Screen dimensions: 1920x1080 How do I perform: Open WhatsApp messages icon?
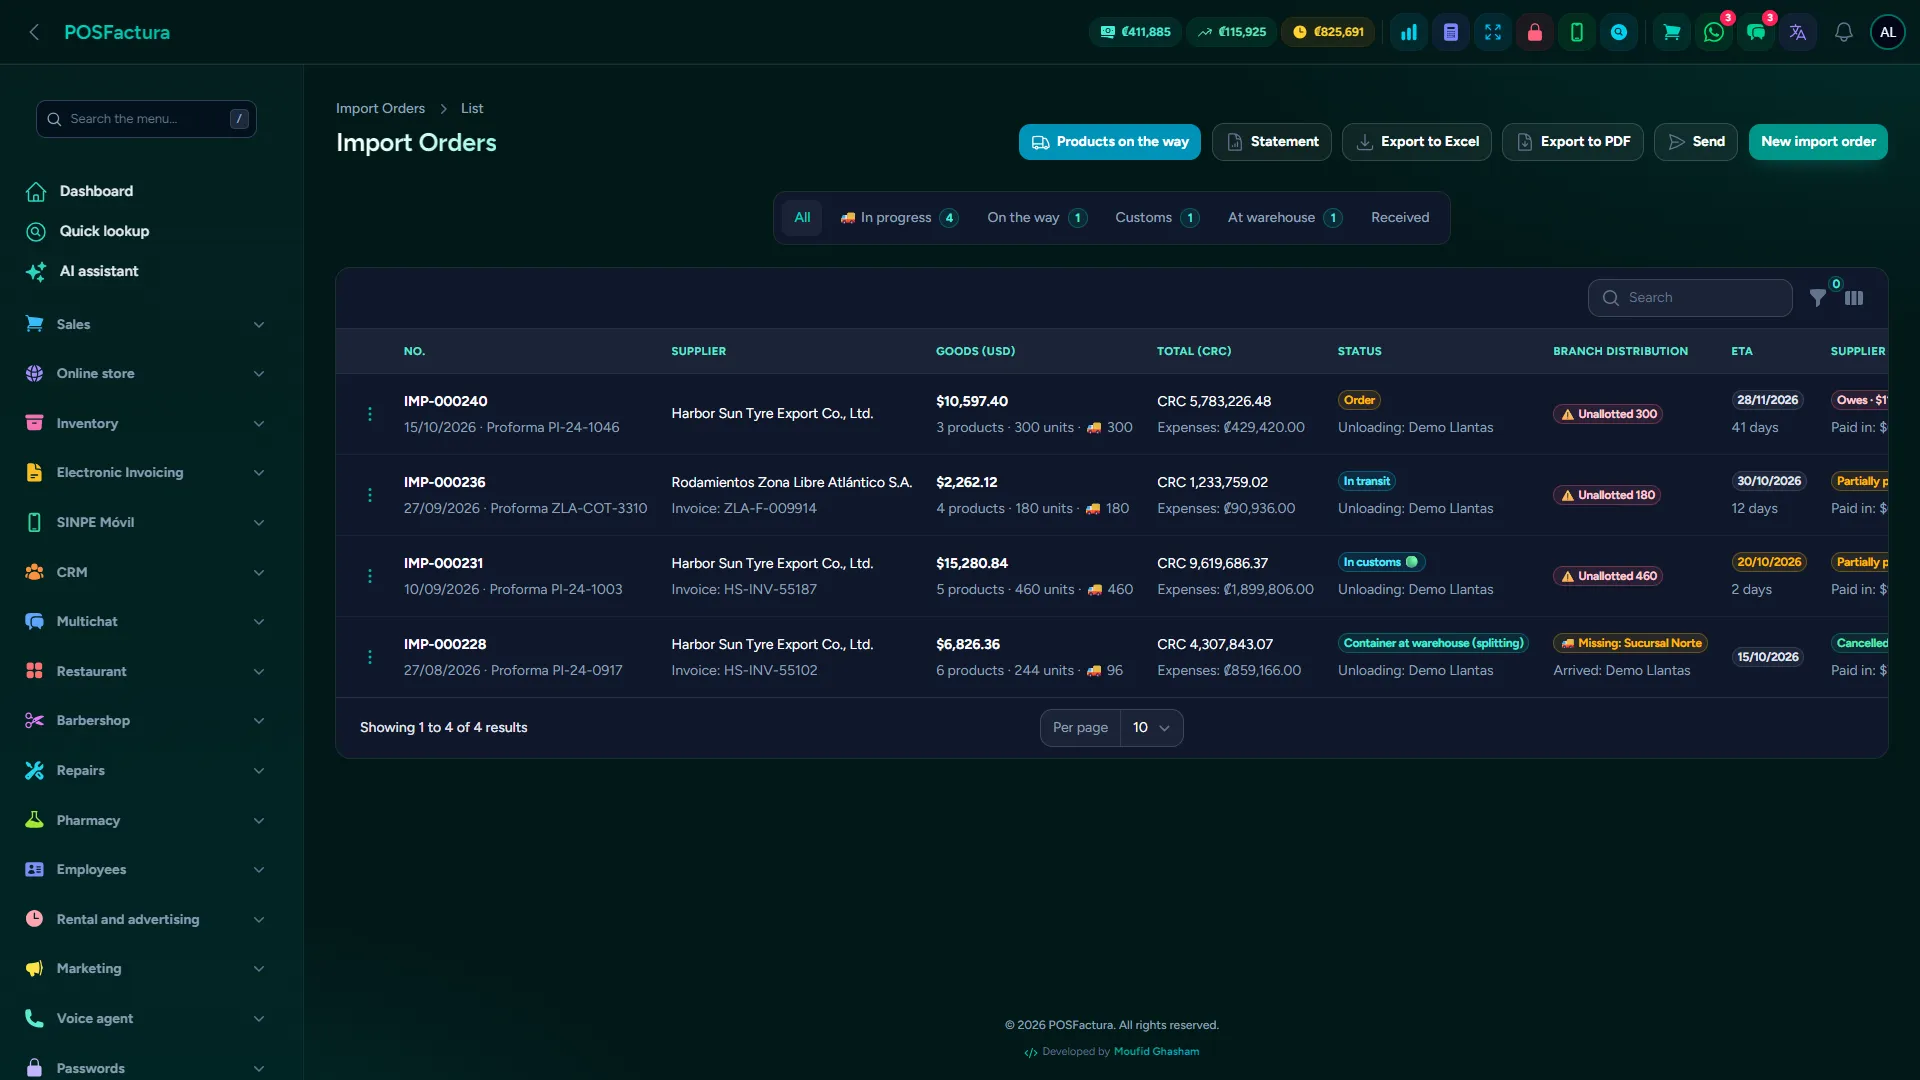[1714, 32]
